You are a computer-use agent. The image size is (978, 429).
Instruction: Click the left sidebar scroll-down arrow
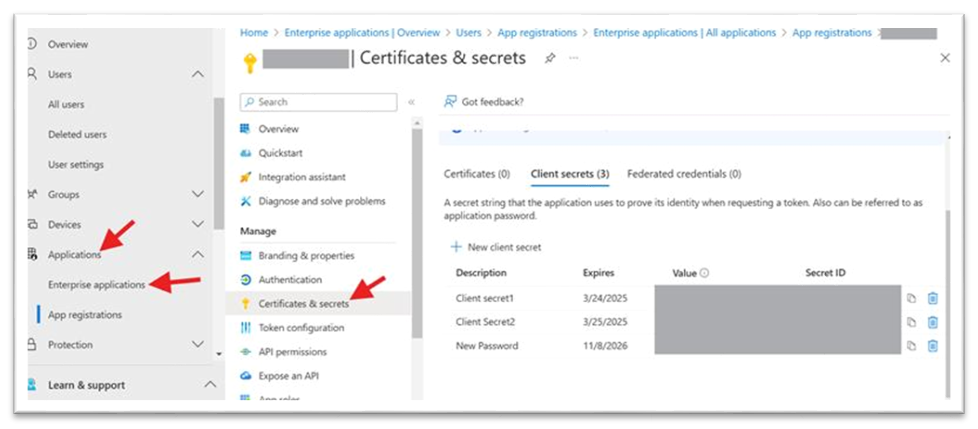pos(218,354)
